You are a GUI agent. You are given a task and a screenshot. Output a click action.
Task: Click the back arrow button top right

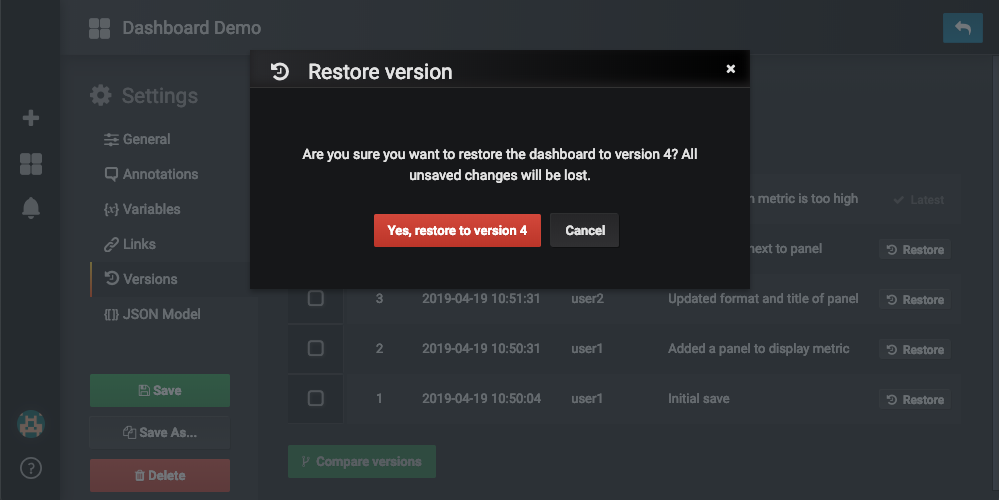pos(962,28)
